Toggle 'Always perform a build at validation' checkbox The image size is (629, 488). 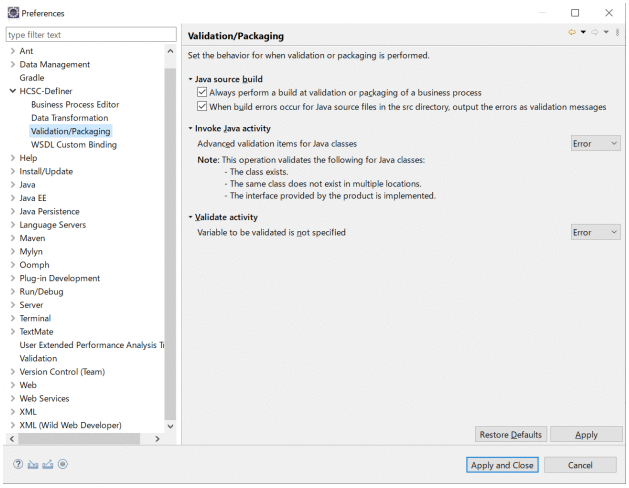click(202, 92)
